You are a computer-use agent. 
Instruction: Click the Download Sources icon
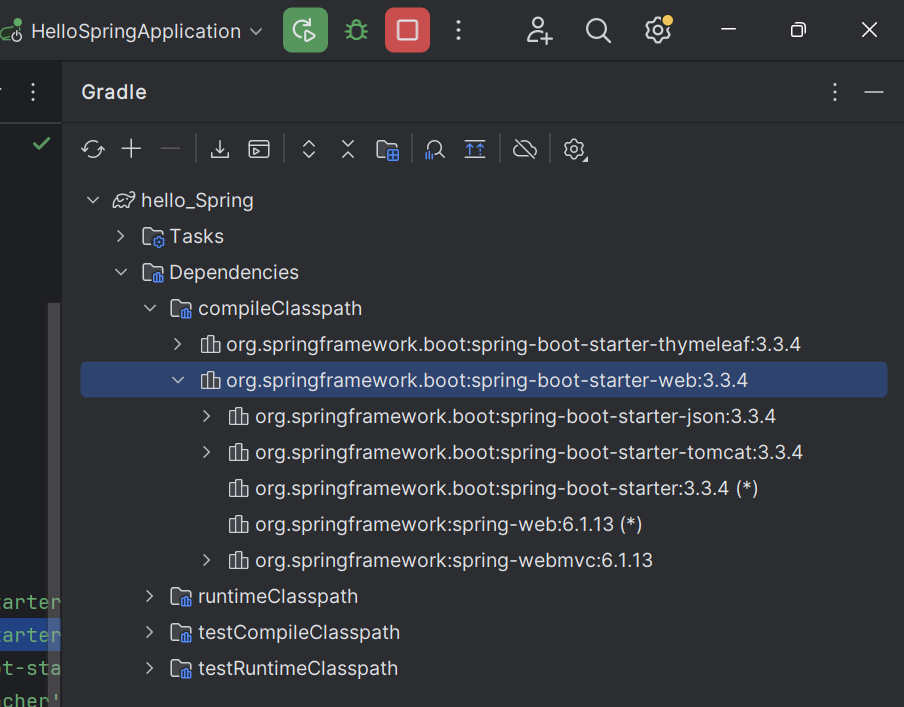[220, 149]
